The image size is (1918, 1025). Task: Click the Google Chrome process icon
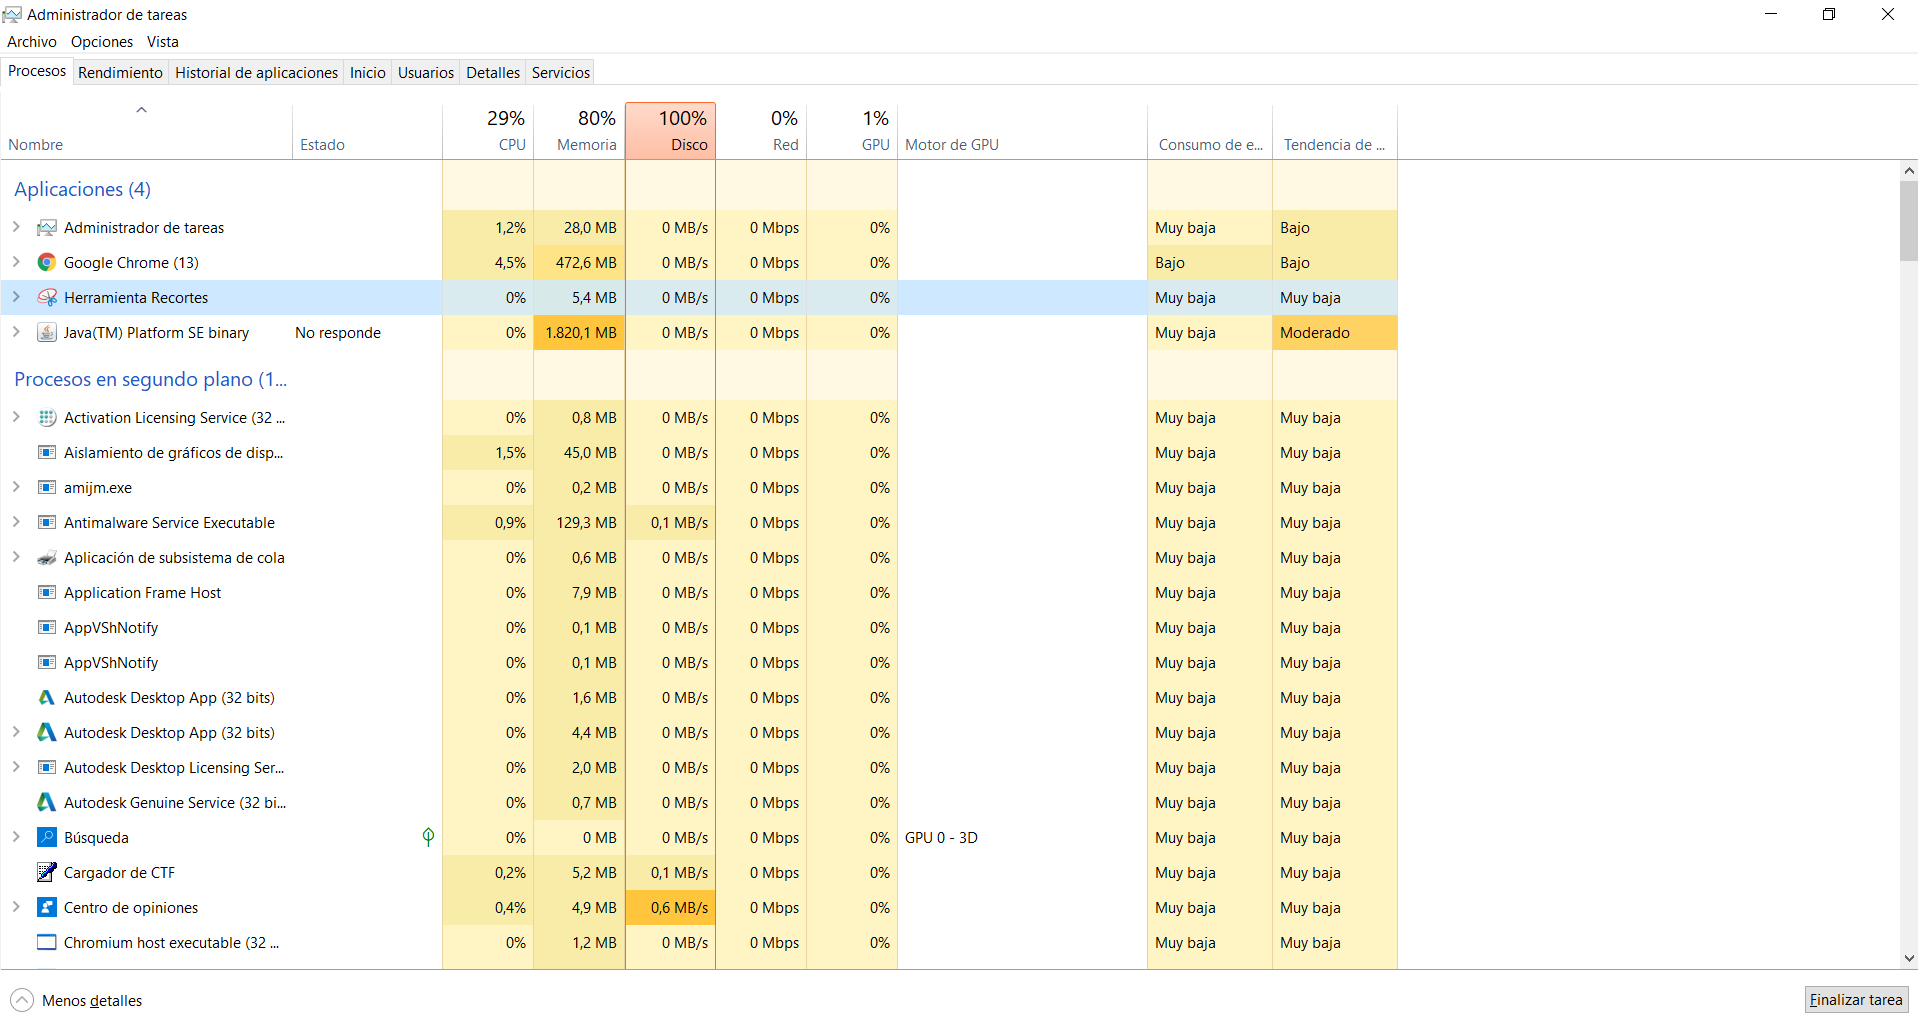tap(46, 263)
